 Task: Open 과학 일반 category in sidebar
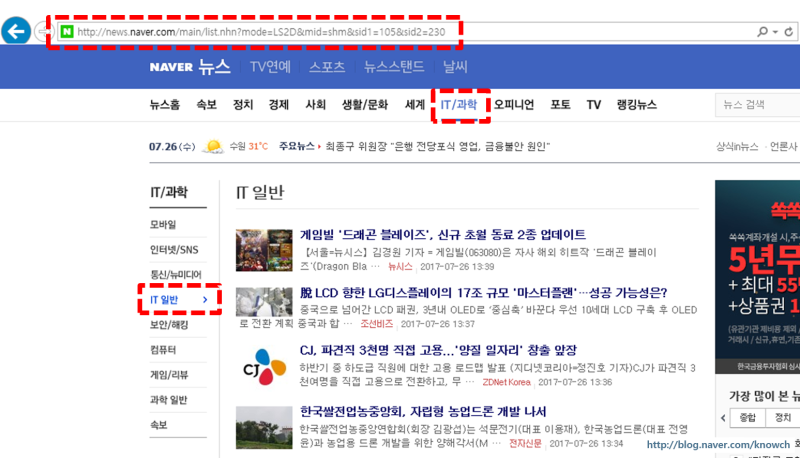pyautogui.click(x=168, y=399)
